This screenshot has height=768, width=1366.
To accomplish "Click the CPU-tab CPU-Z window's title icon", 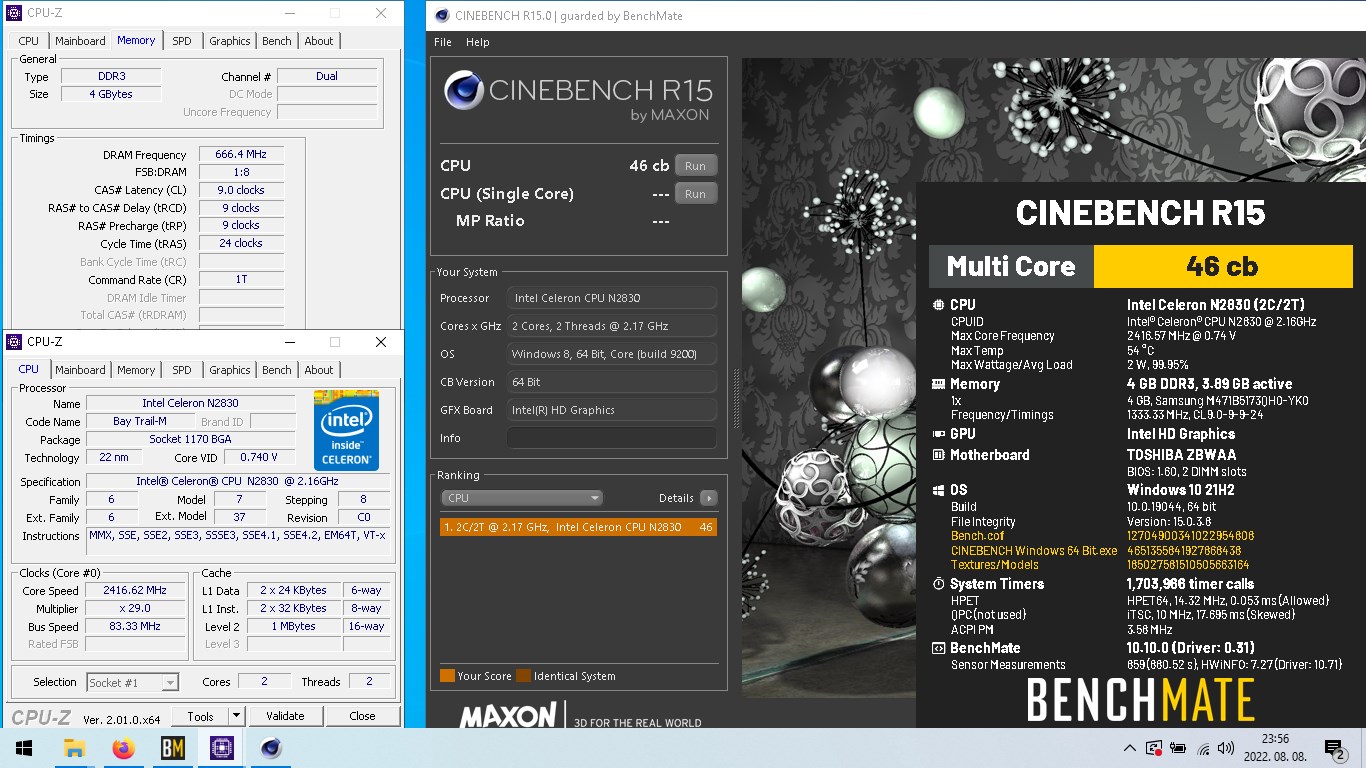I will coord(14,342).
